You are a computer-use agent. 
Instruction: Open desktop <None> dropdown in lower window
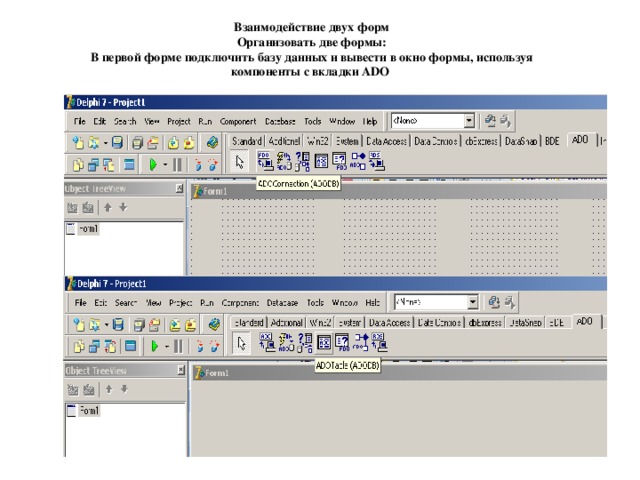473,302
